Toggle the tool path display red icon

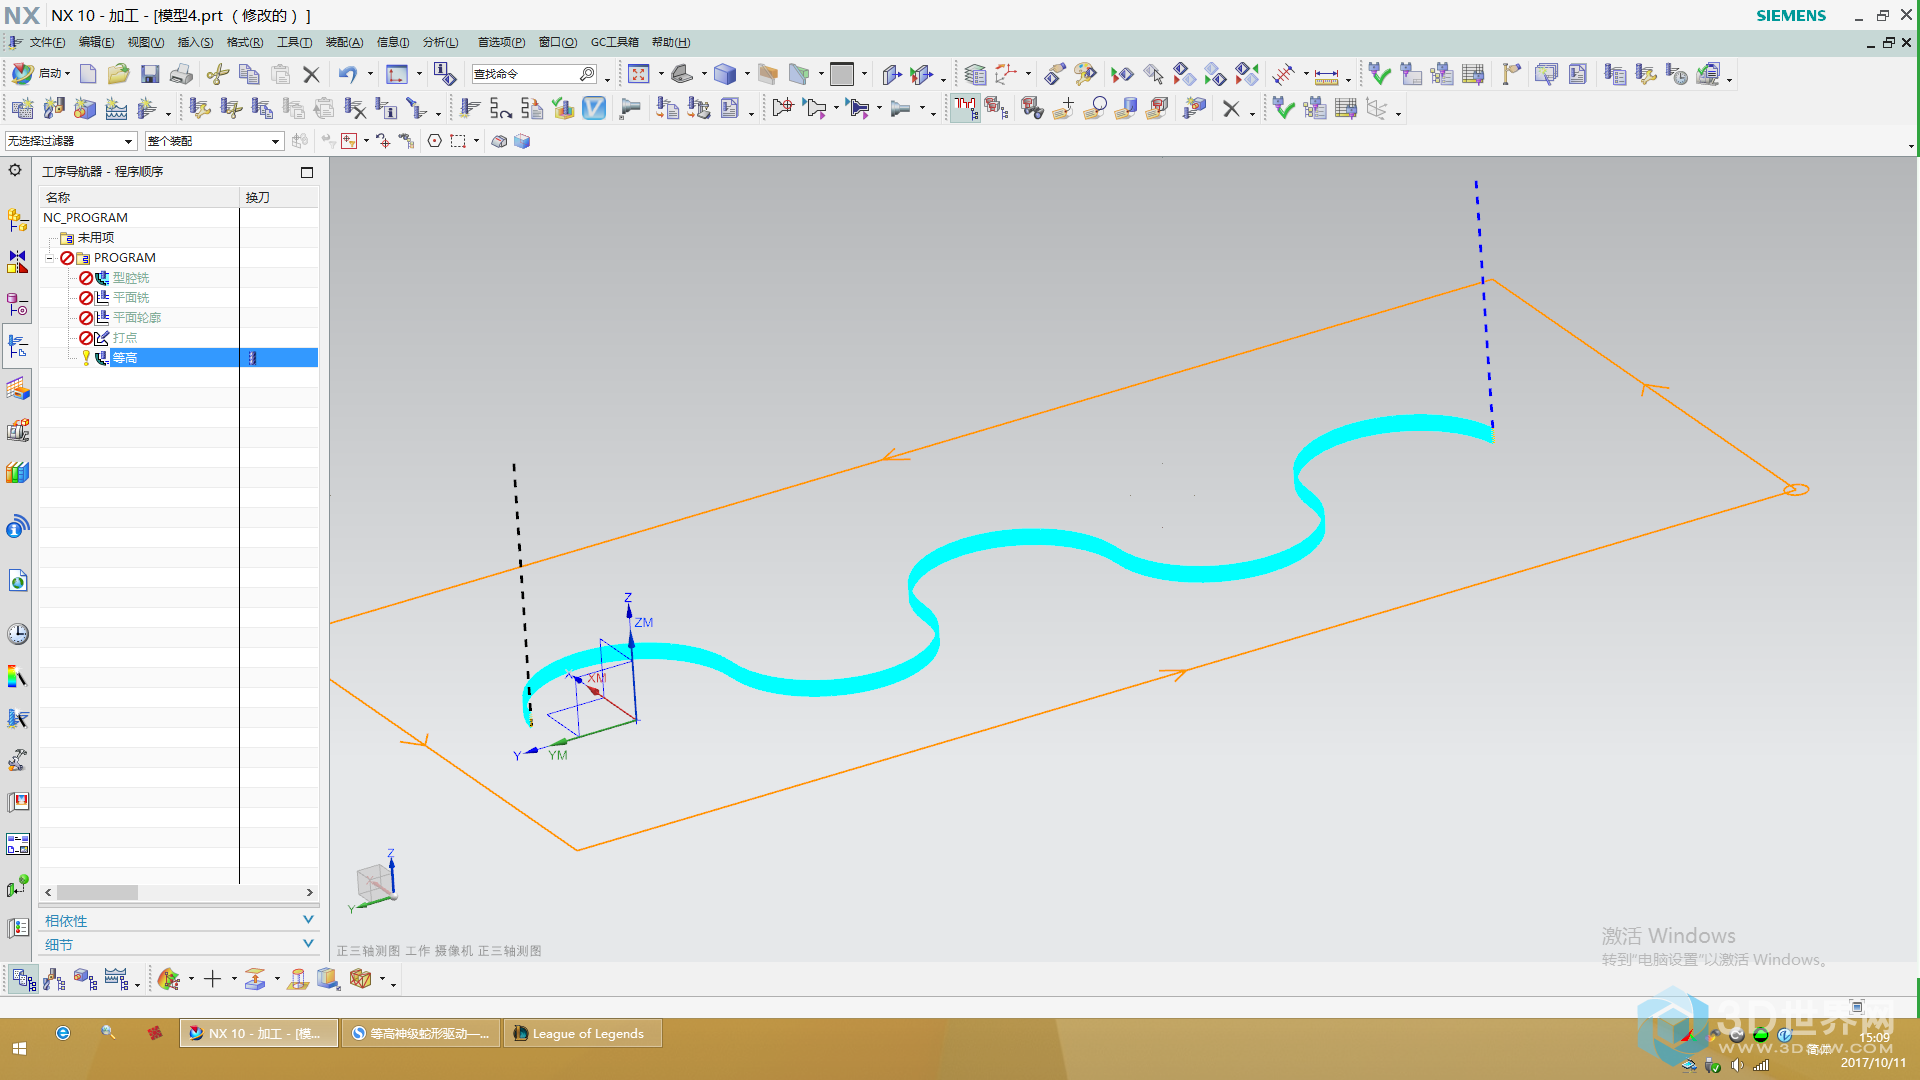[x=964, y=108]
